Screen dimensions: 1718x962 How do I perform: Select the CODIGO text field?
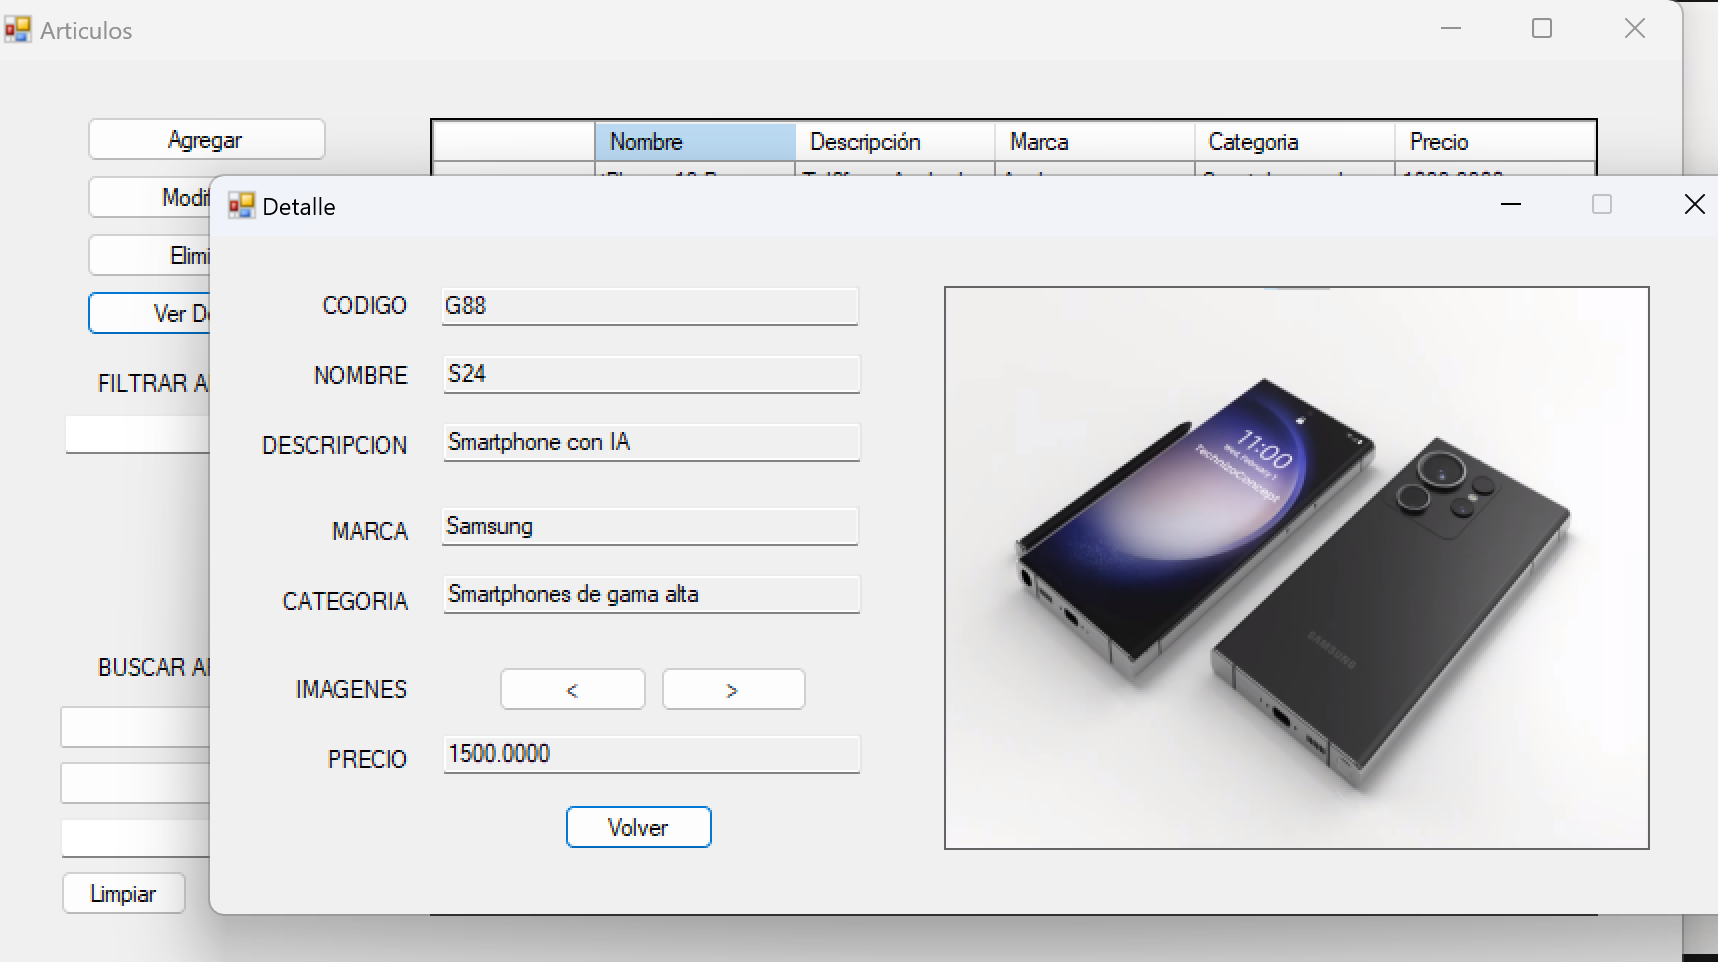click(650, 306)
